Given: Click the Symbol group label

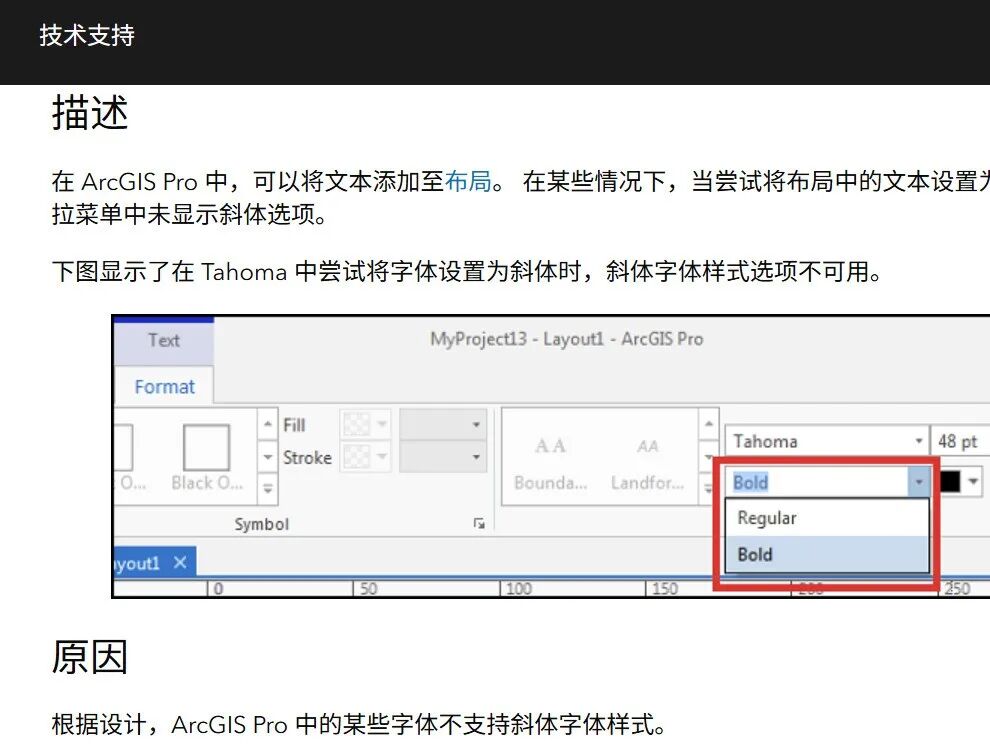Looking at the screenshot, I should point(261,524).
